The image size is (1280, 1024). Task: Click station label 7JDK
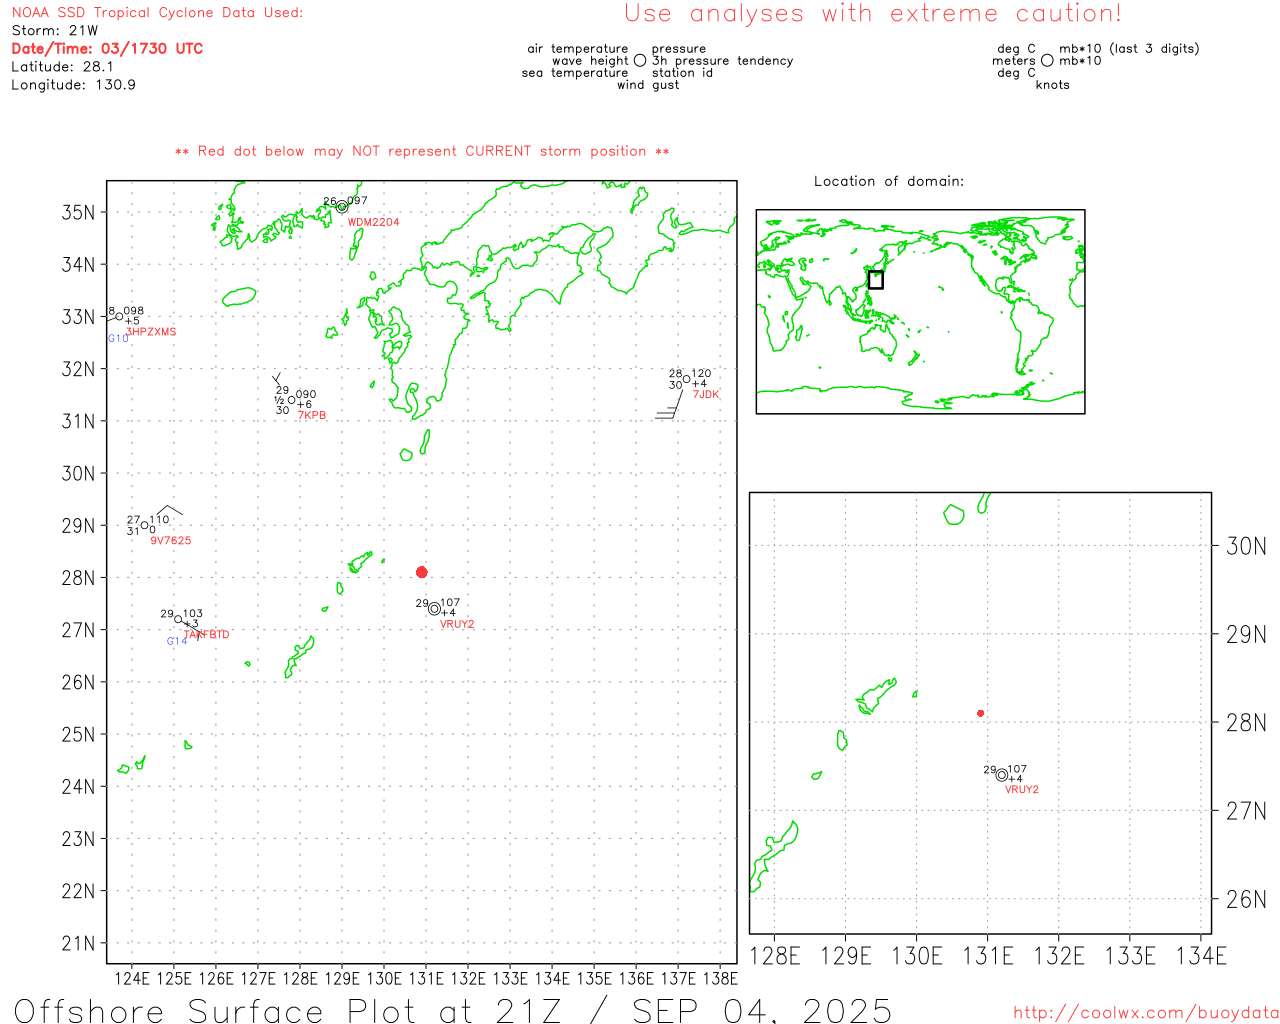coord(706,394)
